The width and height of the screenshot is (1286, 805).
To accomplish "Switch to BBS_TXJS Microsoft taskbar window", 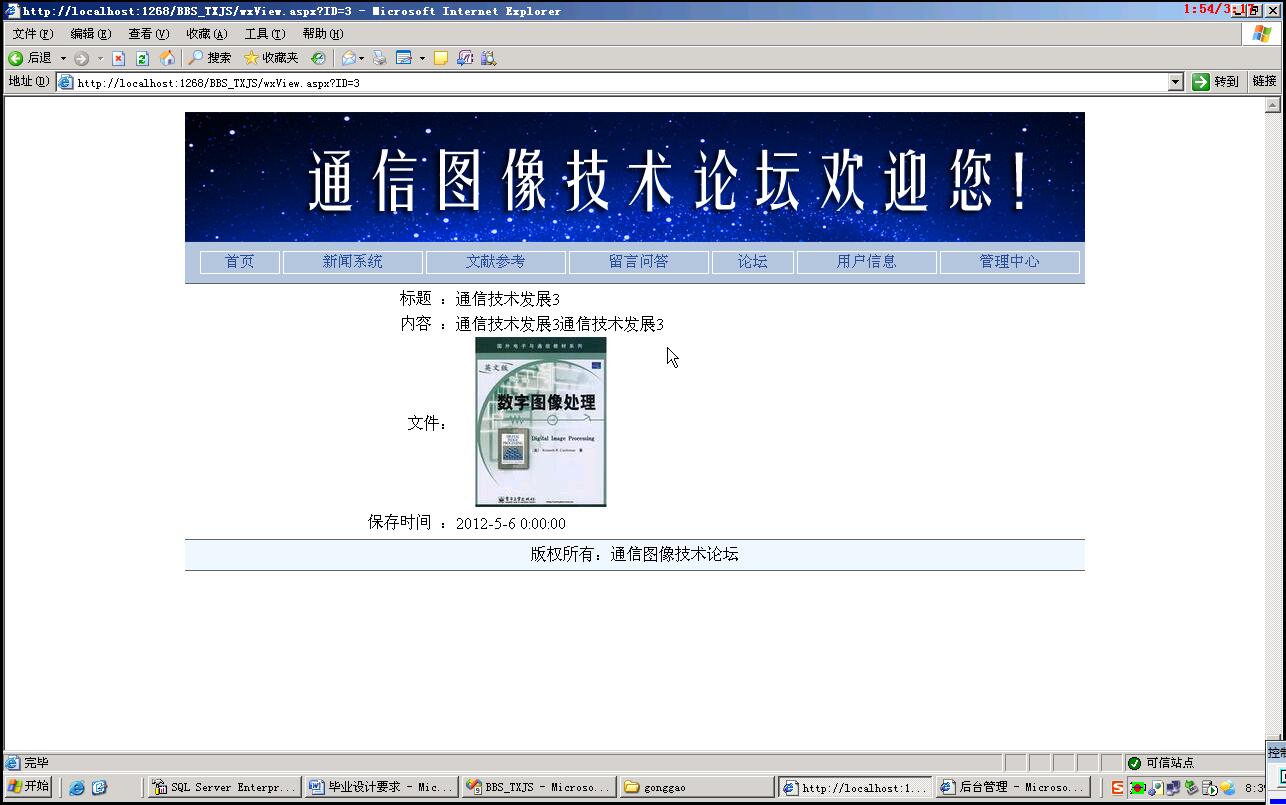I will click(x=538, y=787).
